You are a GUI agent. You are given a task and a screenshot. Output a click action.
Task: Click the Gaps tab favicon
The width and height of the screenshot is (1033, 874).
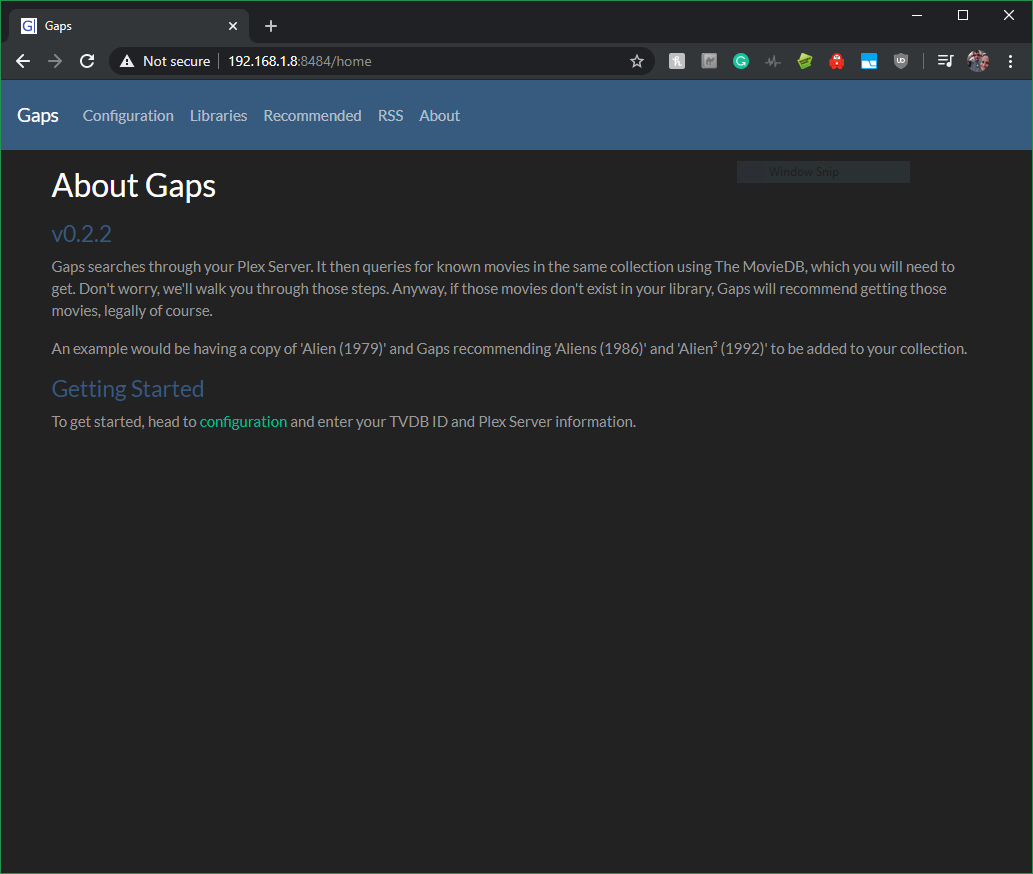[28, 26]
